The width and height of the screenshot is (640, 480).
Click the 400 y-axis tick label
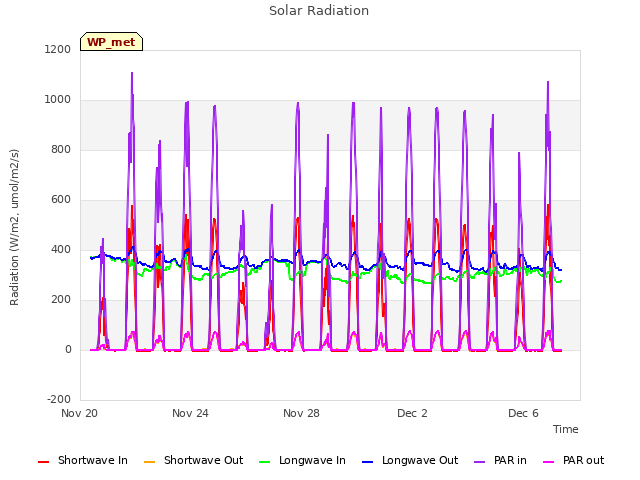click(x=61, y=249)
